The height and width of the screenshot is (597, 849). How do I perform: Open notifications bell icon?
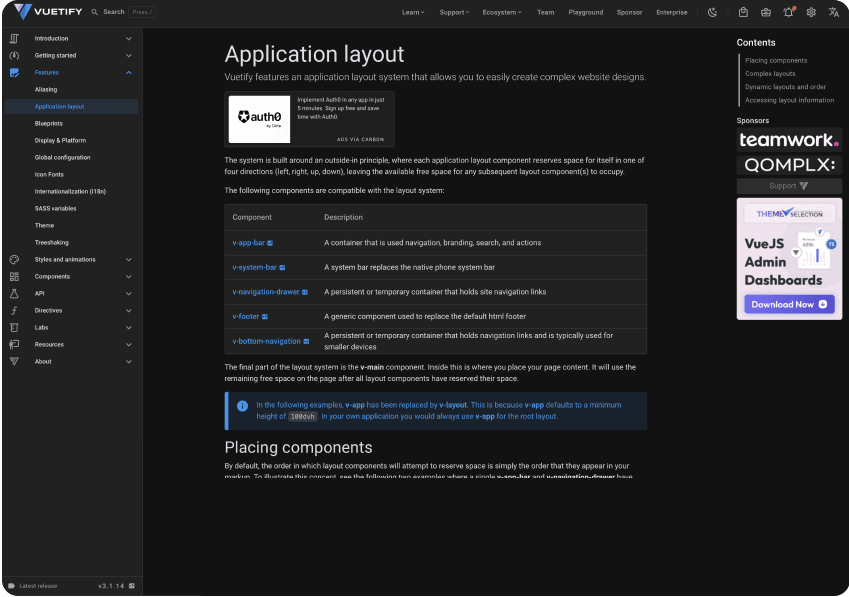coord(788,12)
